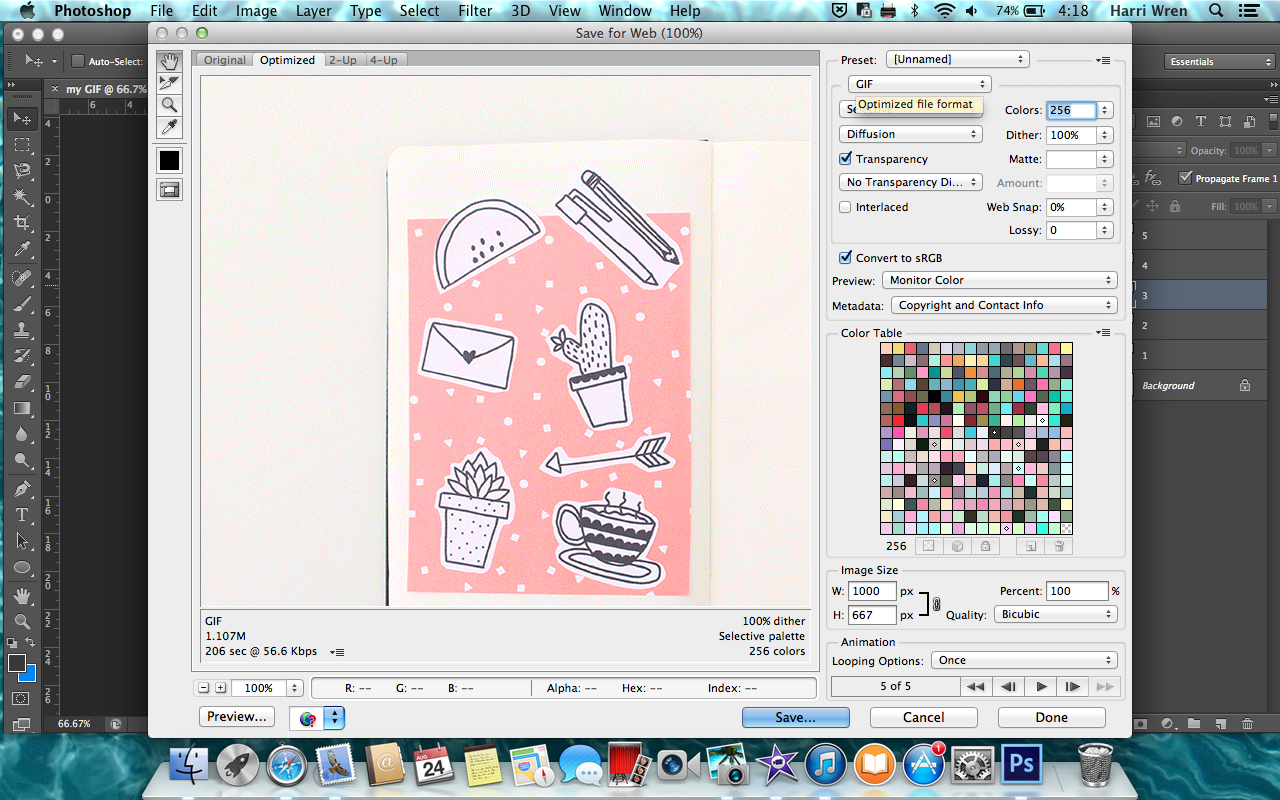This screenshot has height=800, width=1280.
Task: Open Safari from the Dock
Action: pyautogui.click(x=287, y=766)
